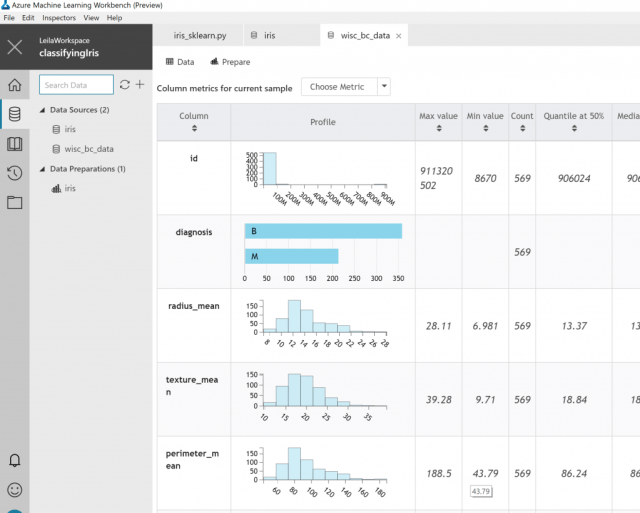This screenshot has height=513, width=640.
Task: Open the Notebooks book icon
Action: point(15,144)
